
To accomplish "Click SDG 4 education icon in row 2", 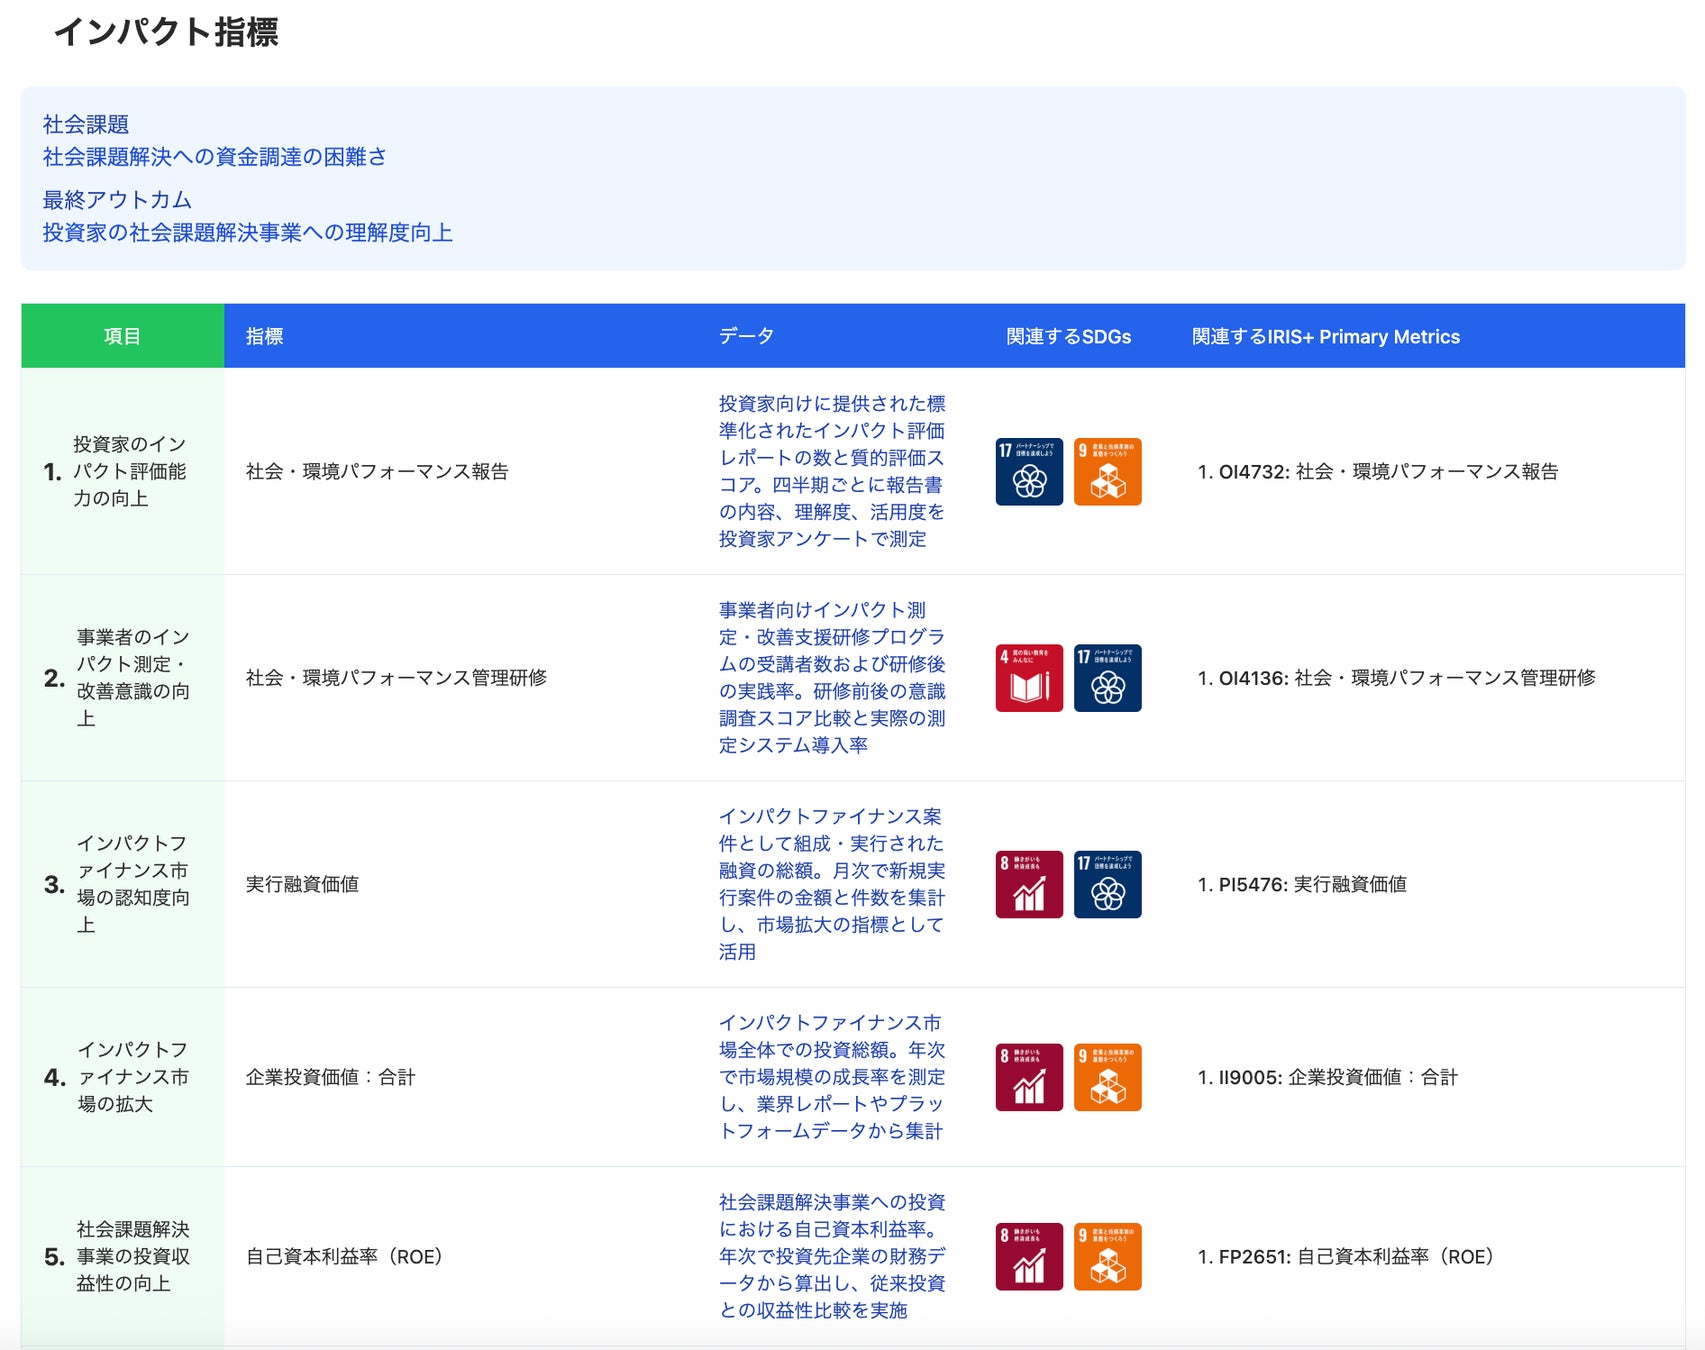I will 1029,678.
